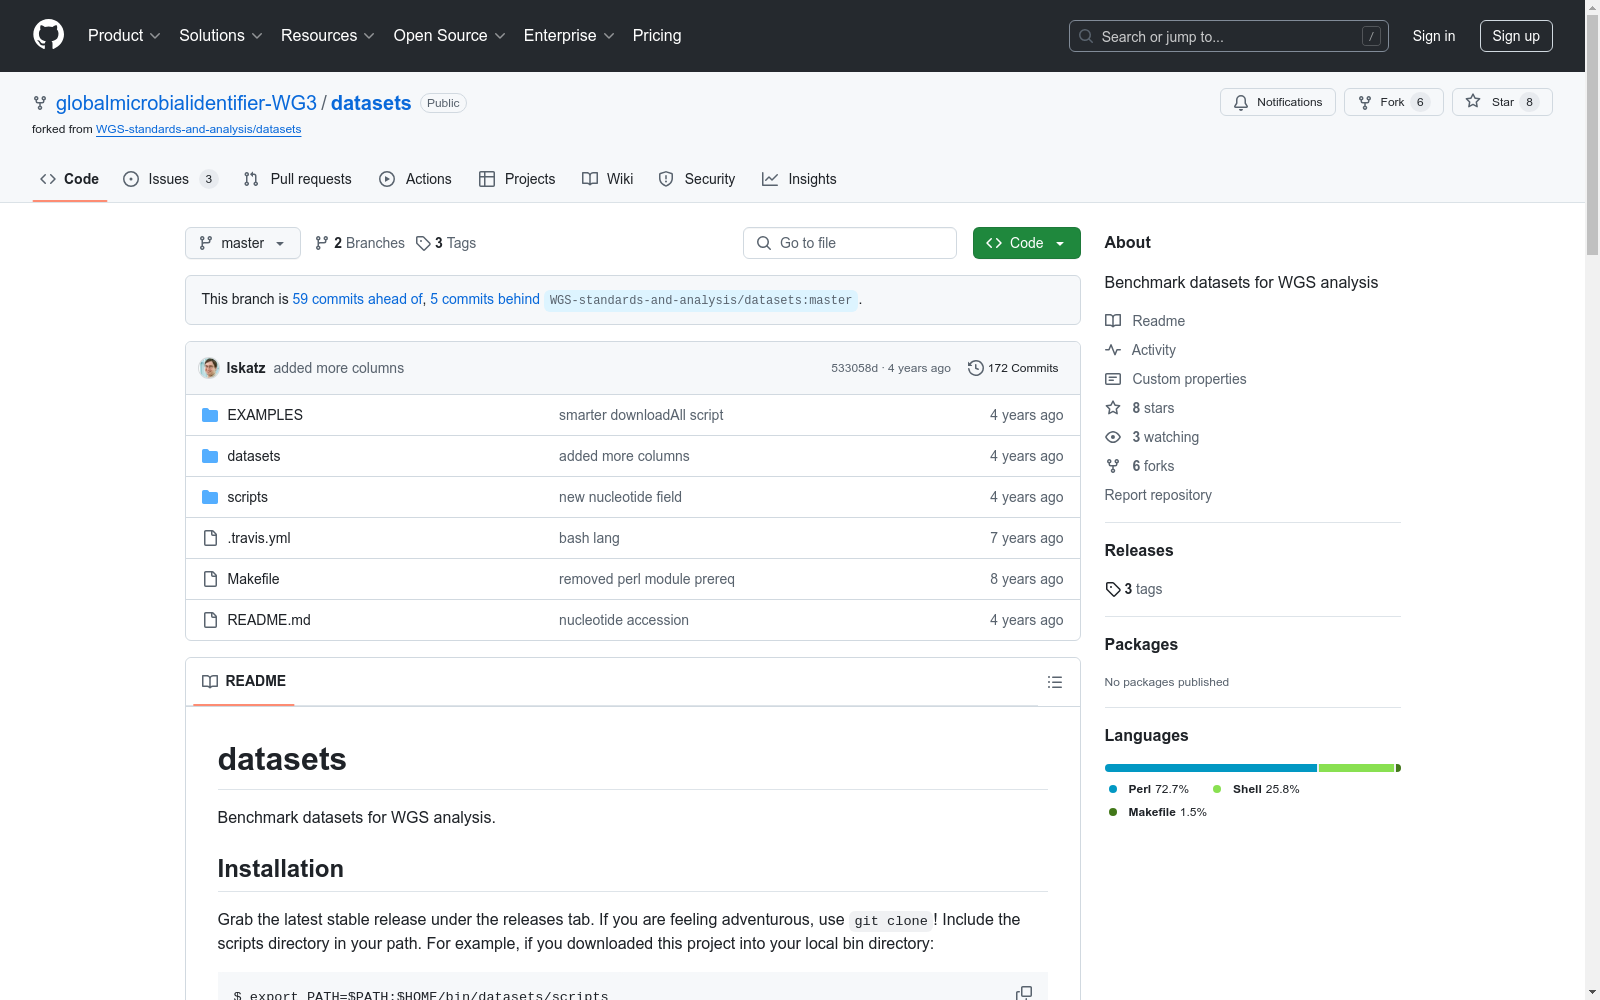The height and width of the screenshot is (1000, 1600).
Task: Open the Actions tab
Action: (x=416, y=179)
